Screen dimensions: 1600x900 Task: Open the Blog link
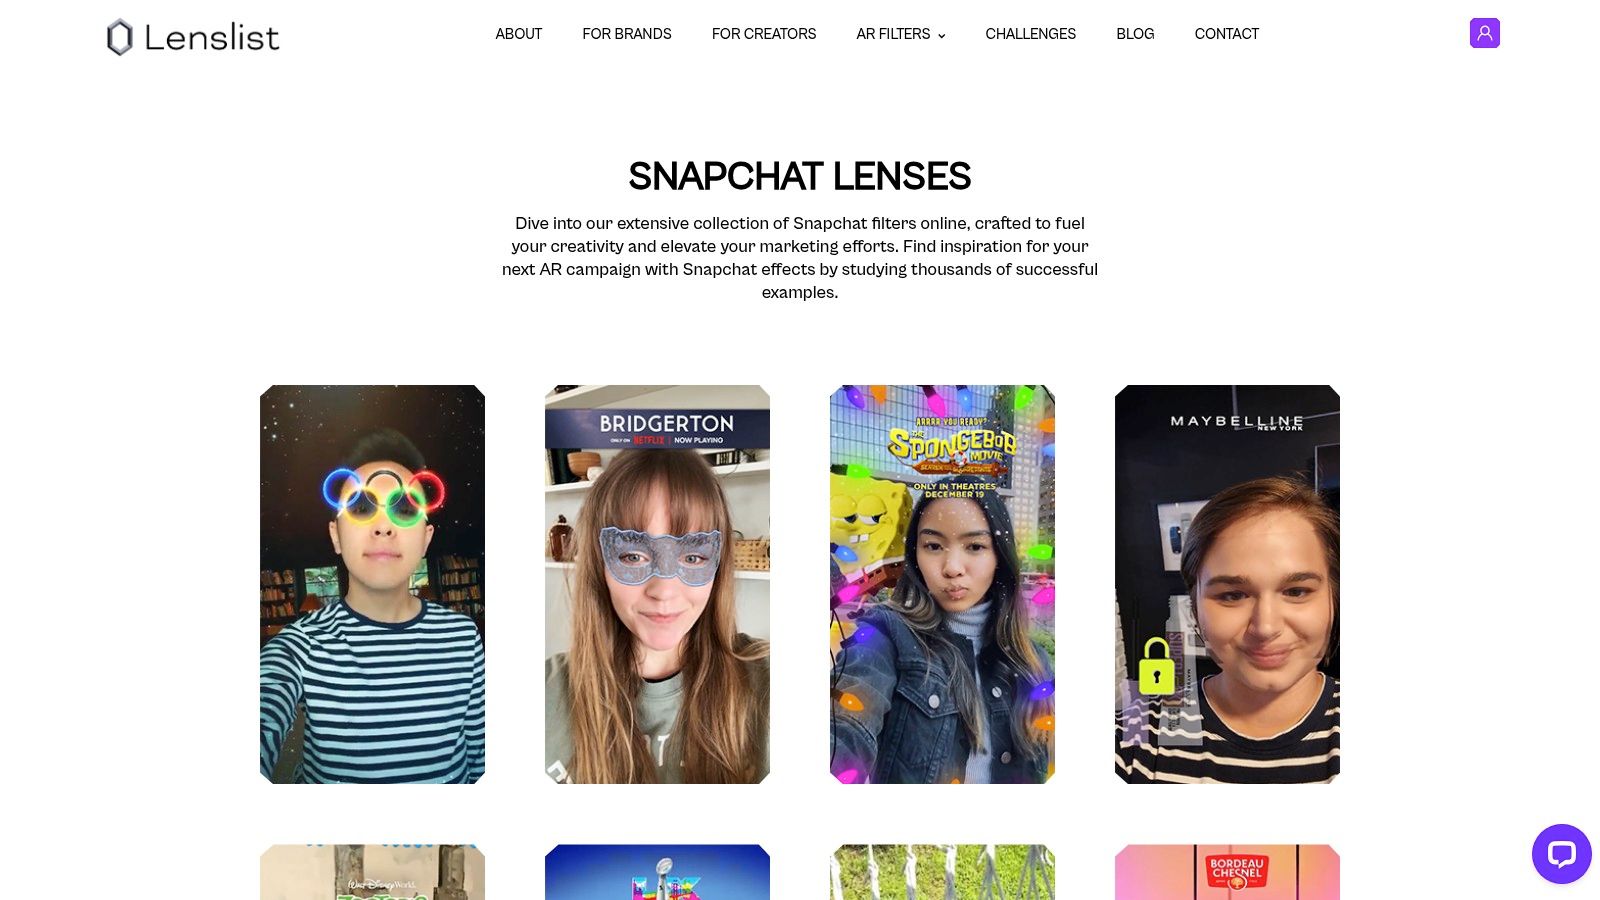(x=1135, y=34)
